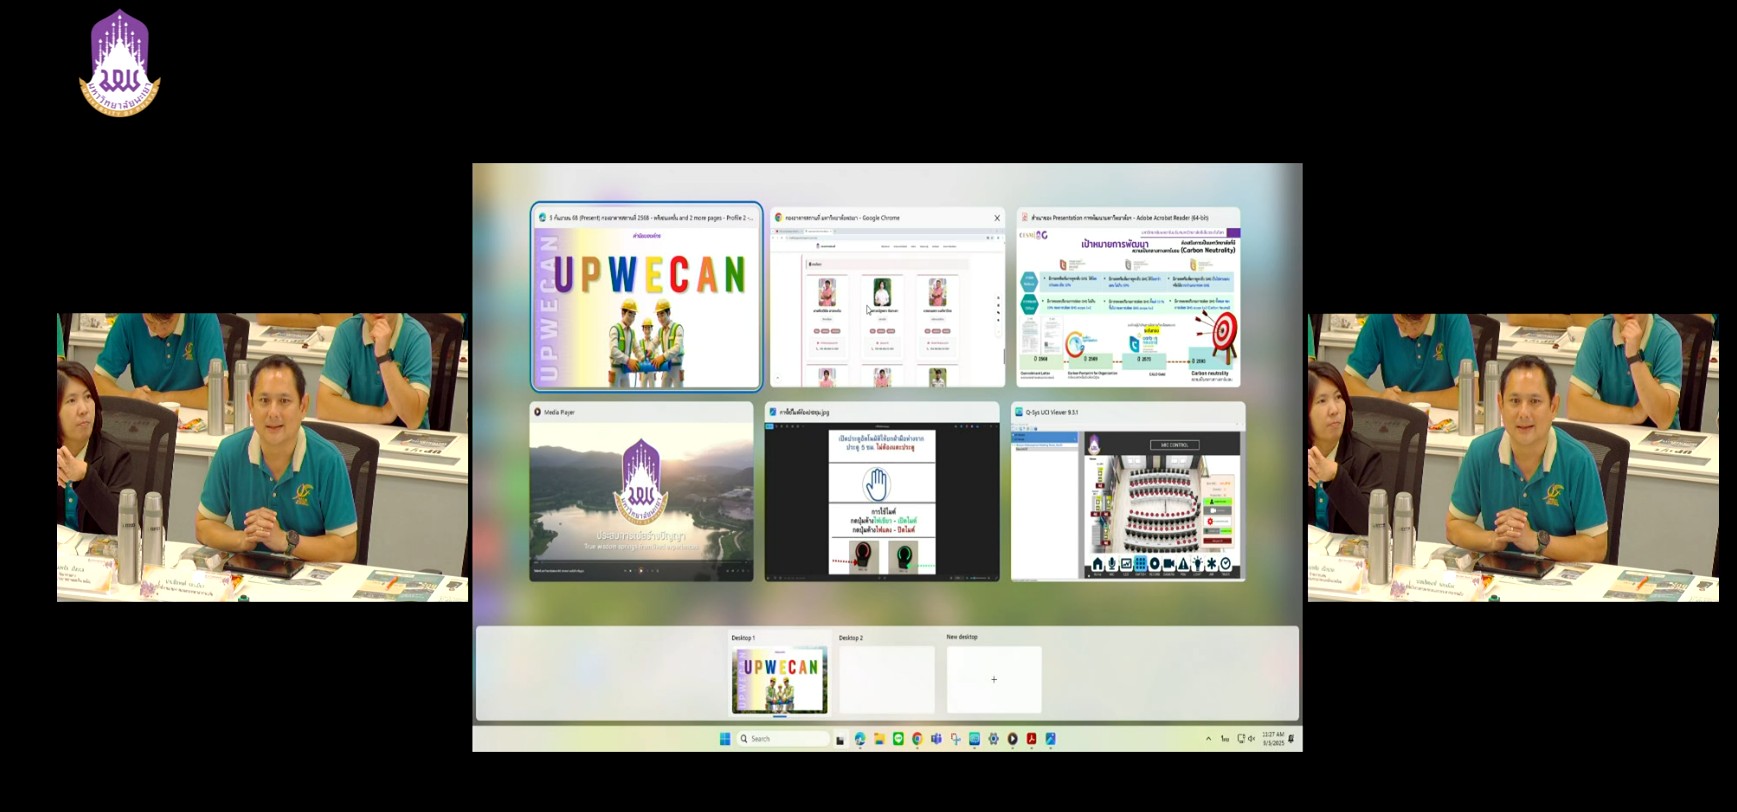Open the Windows Start menu

[725, 739]
